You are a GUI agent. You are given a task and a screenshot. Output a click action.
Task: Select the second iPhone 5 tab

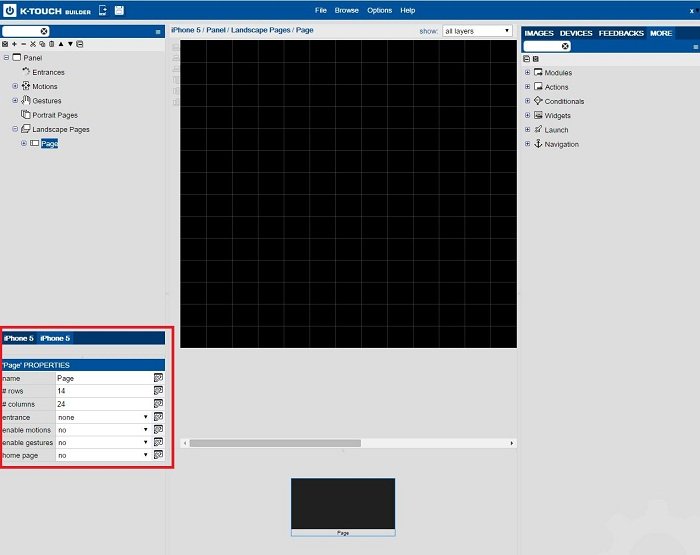(55, 338)
